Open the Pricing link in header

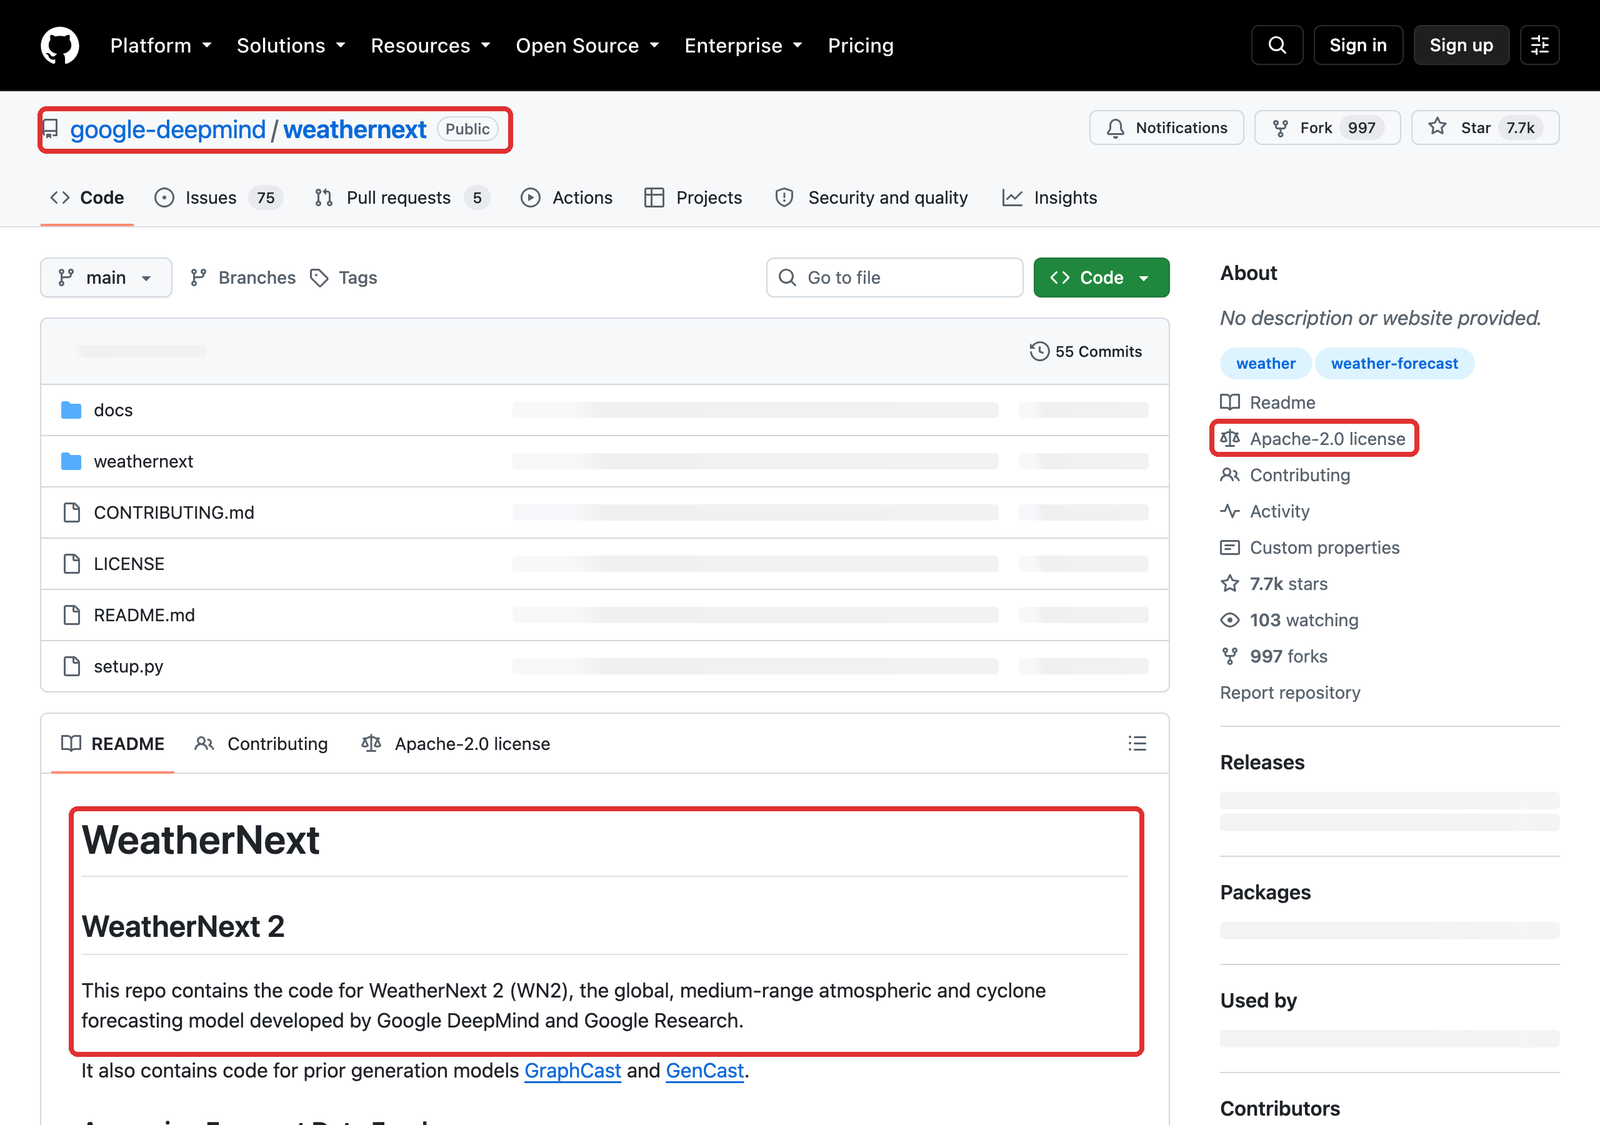tap(861, 45)
